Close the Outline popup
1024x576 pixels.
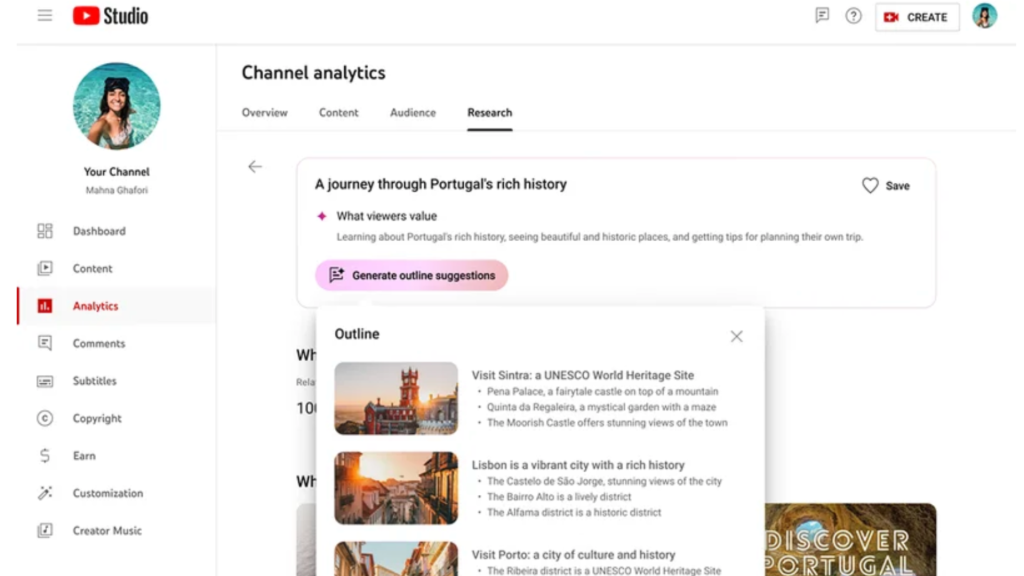coord(737,337)
